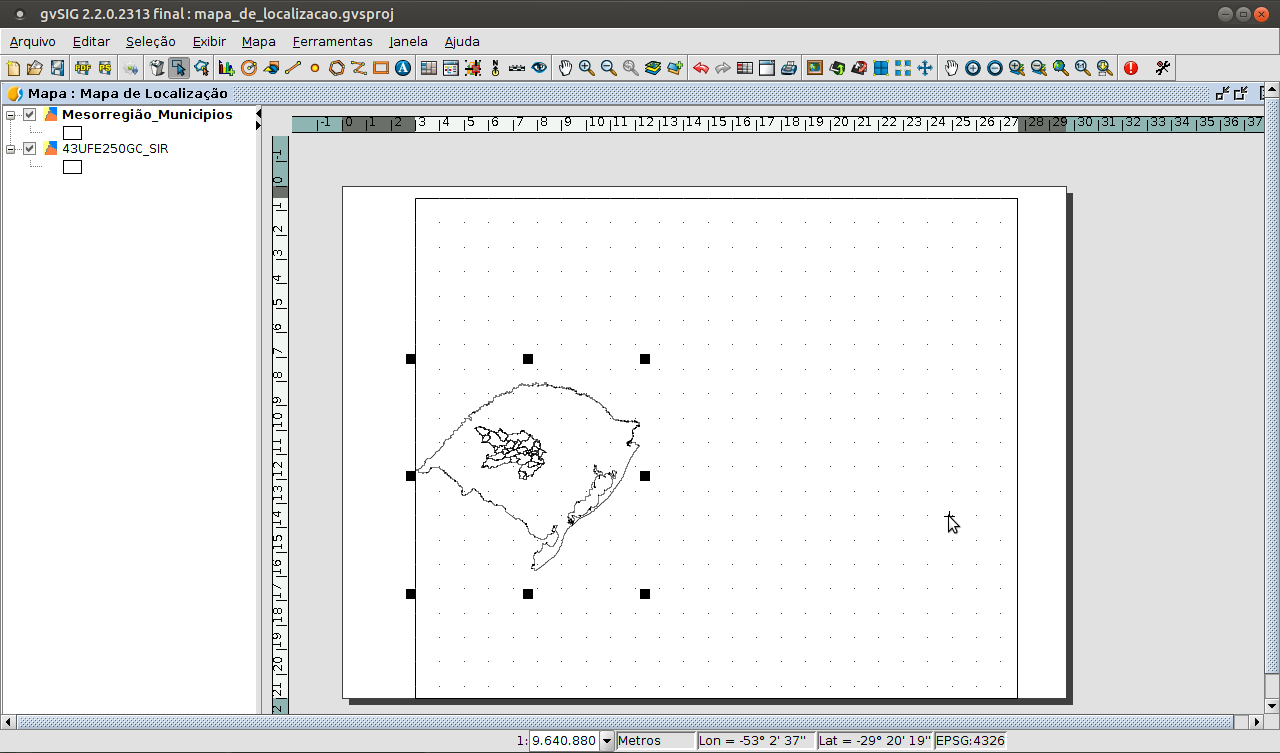Image resolution: width=1280 pixels, height=753 pixels.
Task: Click the red exclamation warning icon
Action: (x=1131, y=68)
